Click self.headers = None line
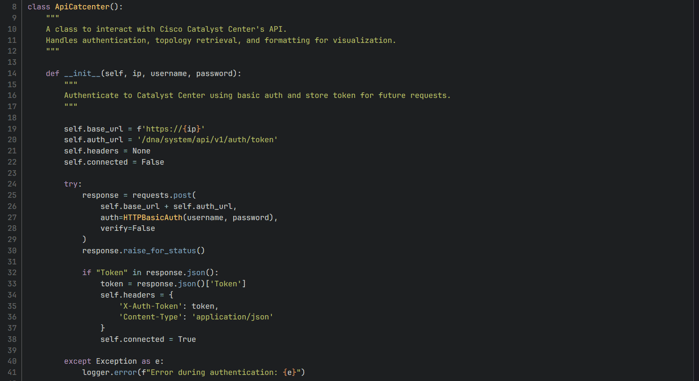This screenshot has height=381, width=699. 107,151
